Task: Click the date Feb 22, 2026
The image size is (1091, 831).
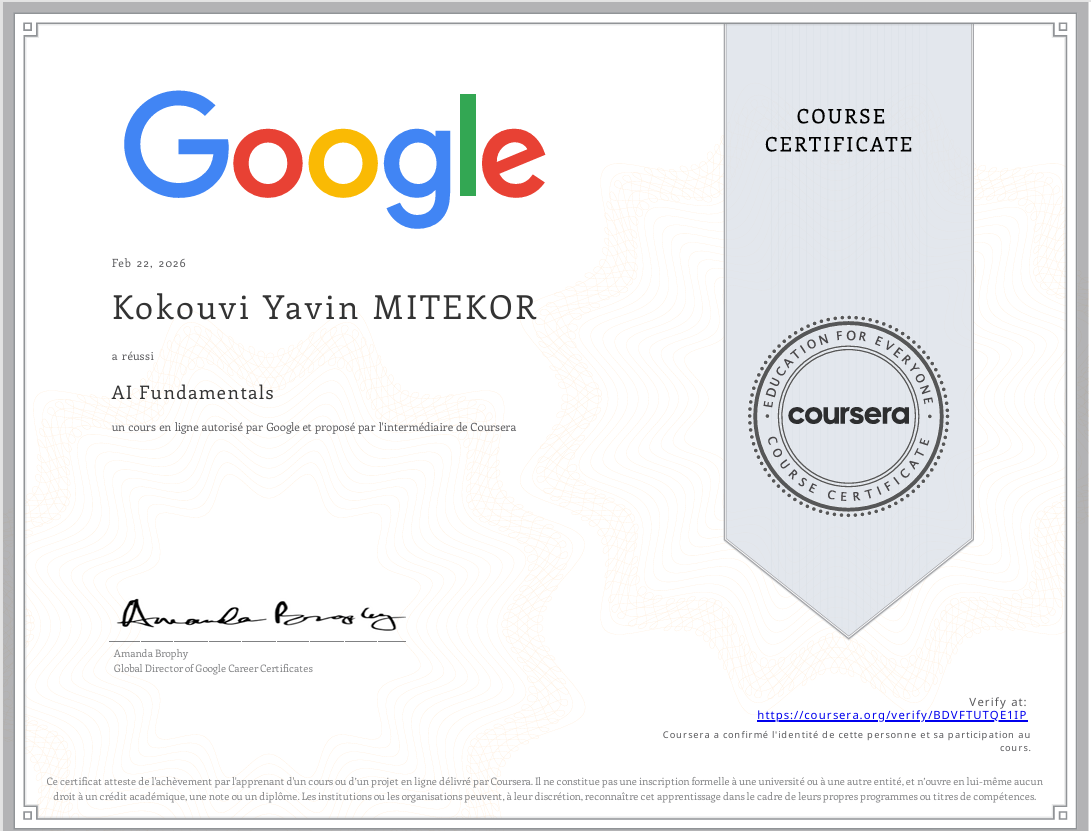Action: coord(149,264)
